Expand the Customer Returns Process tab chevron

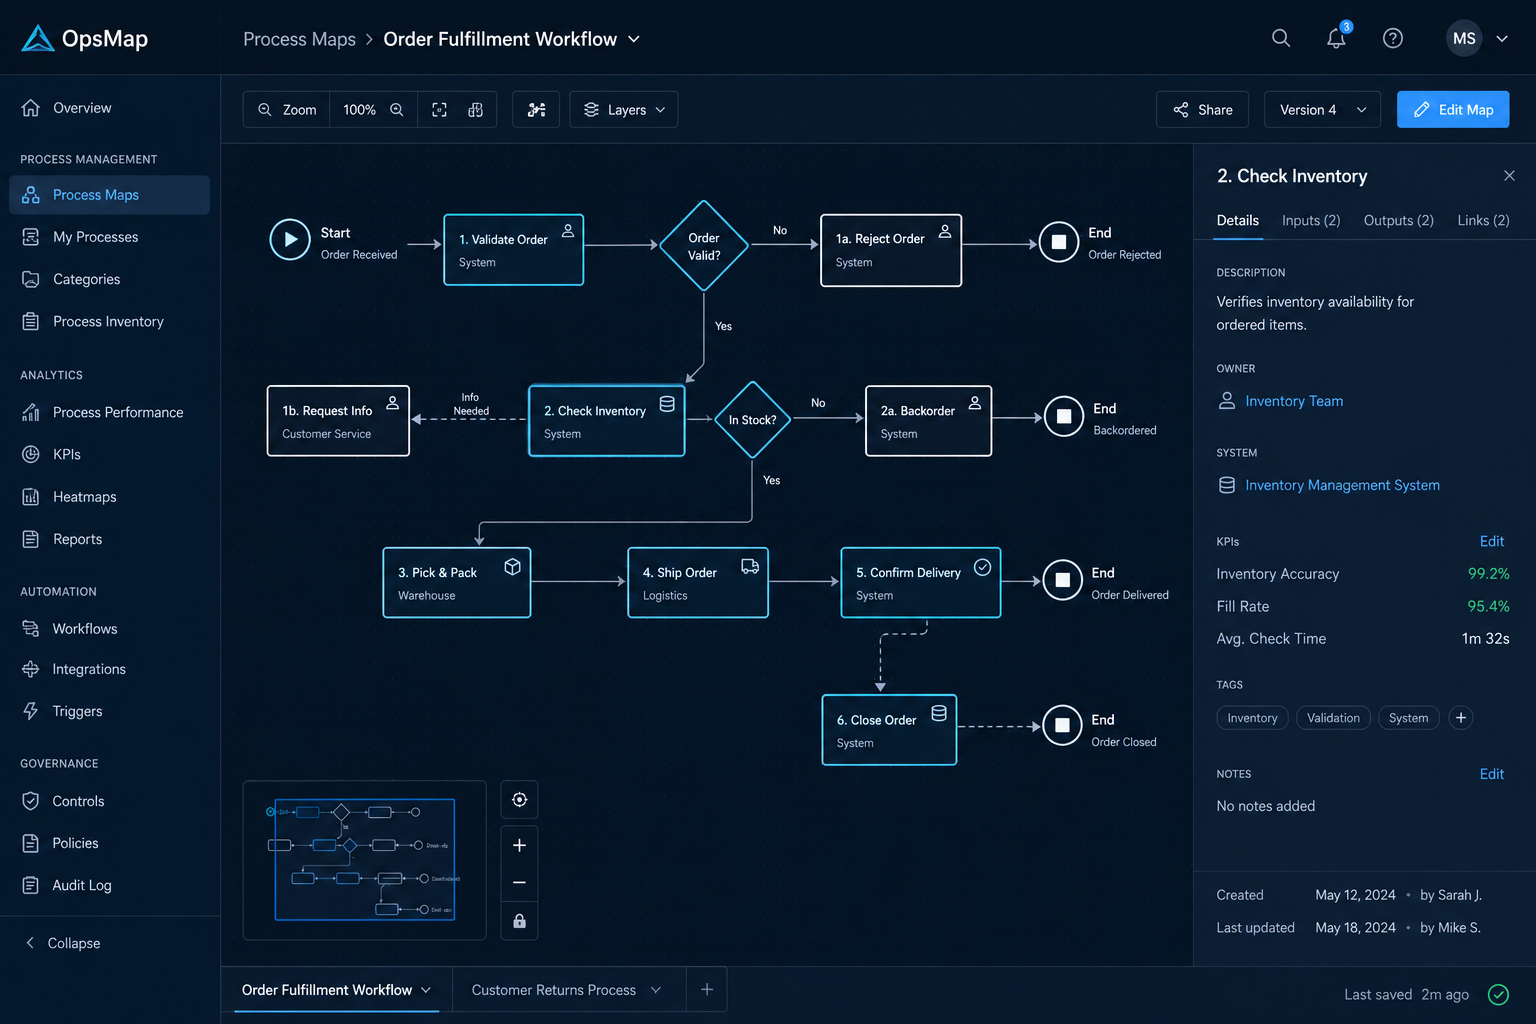656,990
